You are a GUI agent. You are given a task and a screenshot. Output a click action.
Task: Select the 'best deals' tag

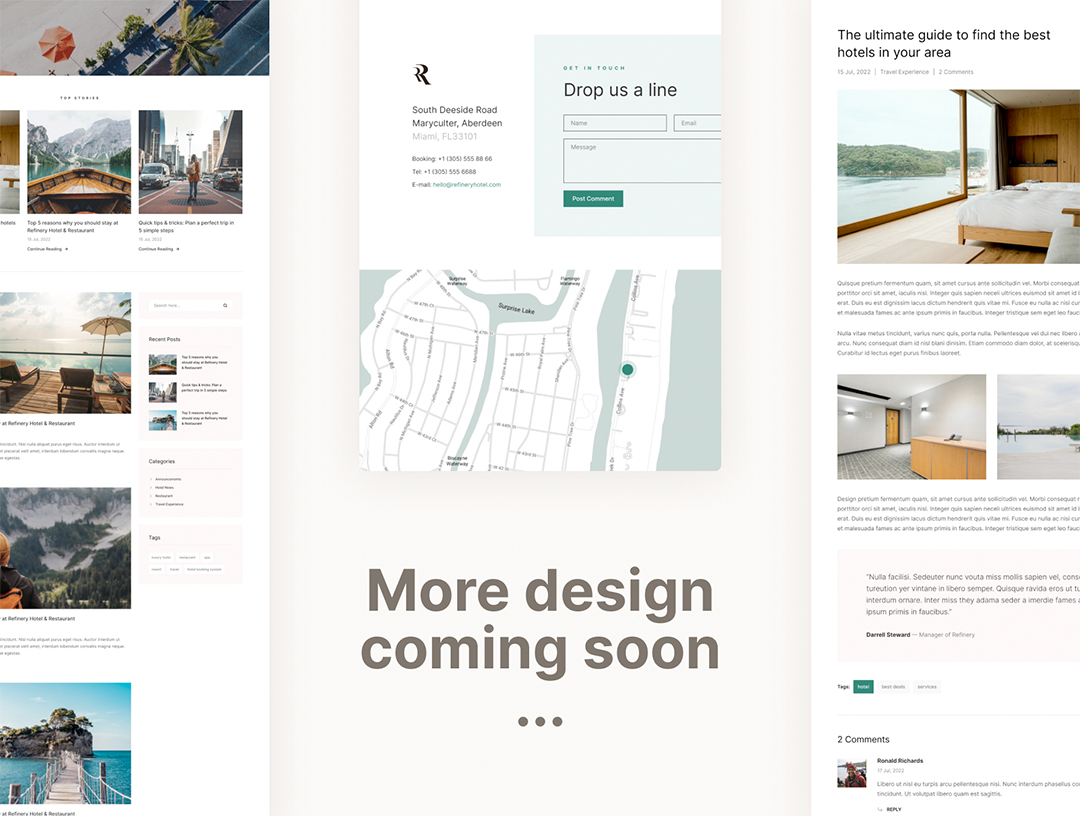coord(893,687)
